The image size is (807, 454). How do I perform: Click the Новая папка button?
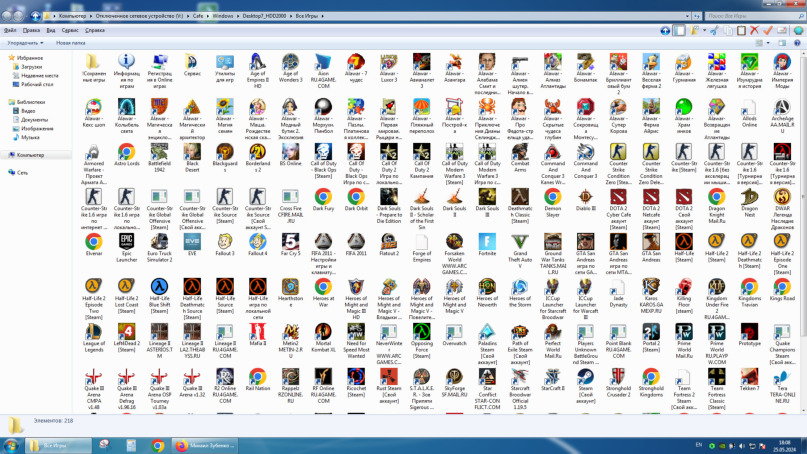point(70,43)
